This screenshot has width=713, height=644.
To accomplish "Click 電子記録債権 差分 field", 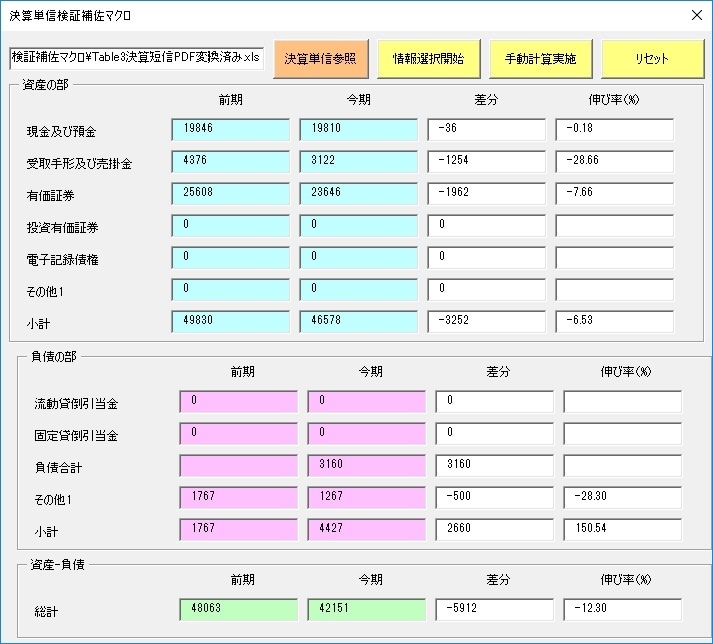I will coord(487,258).
